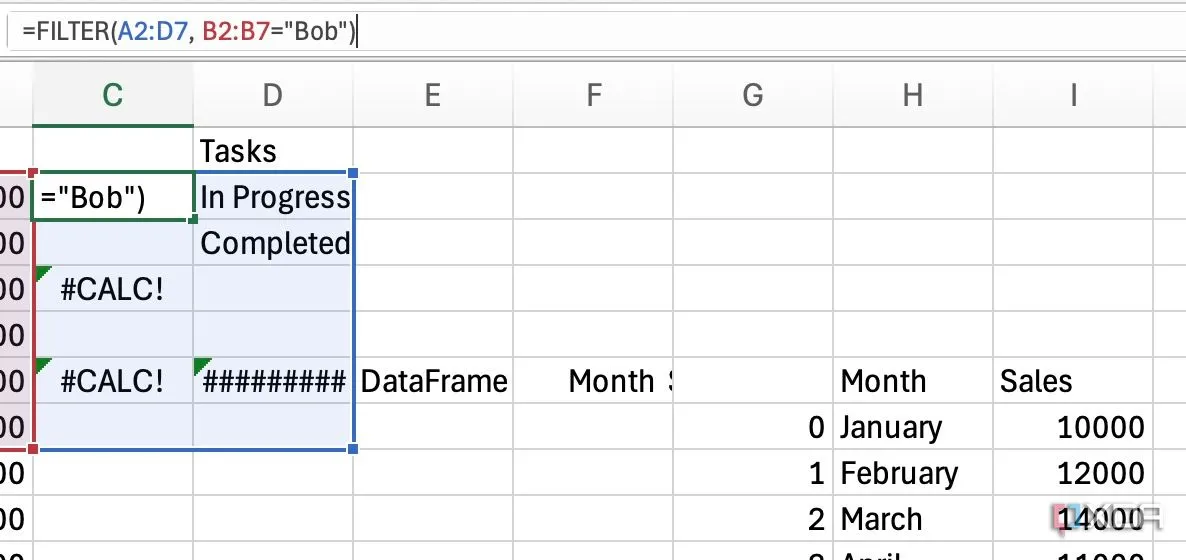Select column C header
Image resolution: width=1186 pixels, height=560 pixels.
tap(113, 95)
